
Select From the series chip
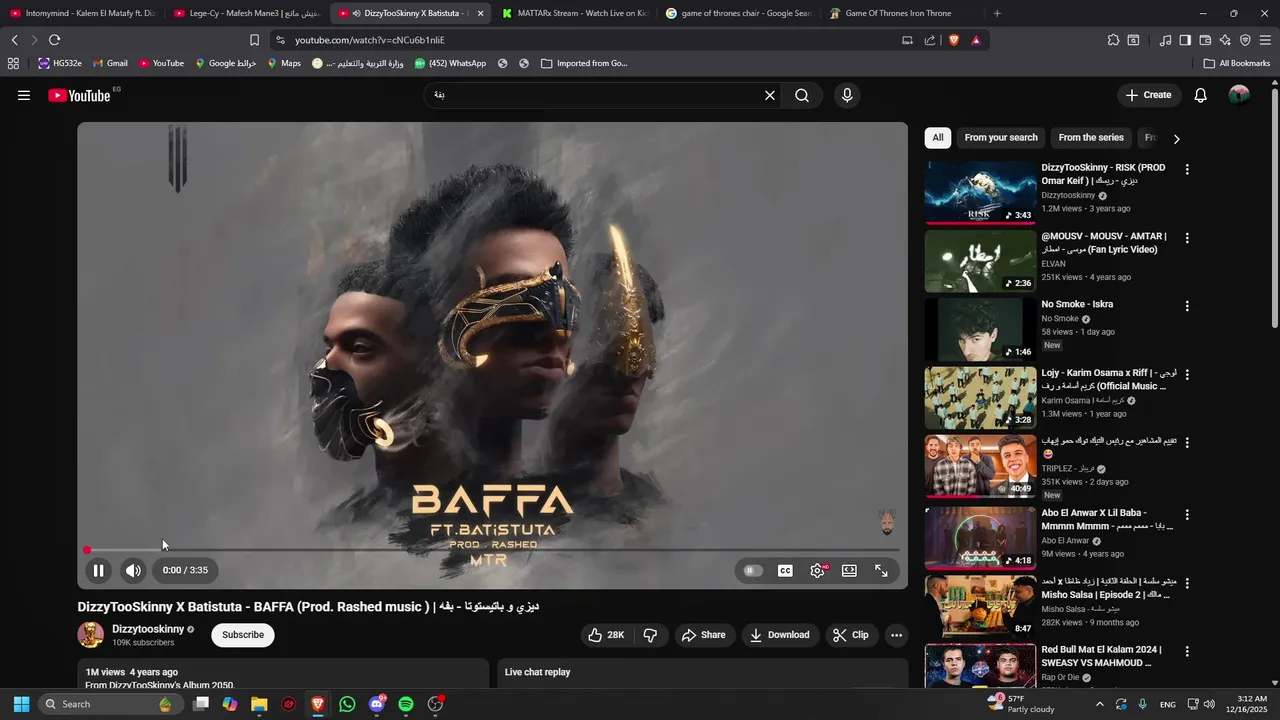pos(1091,138)
